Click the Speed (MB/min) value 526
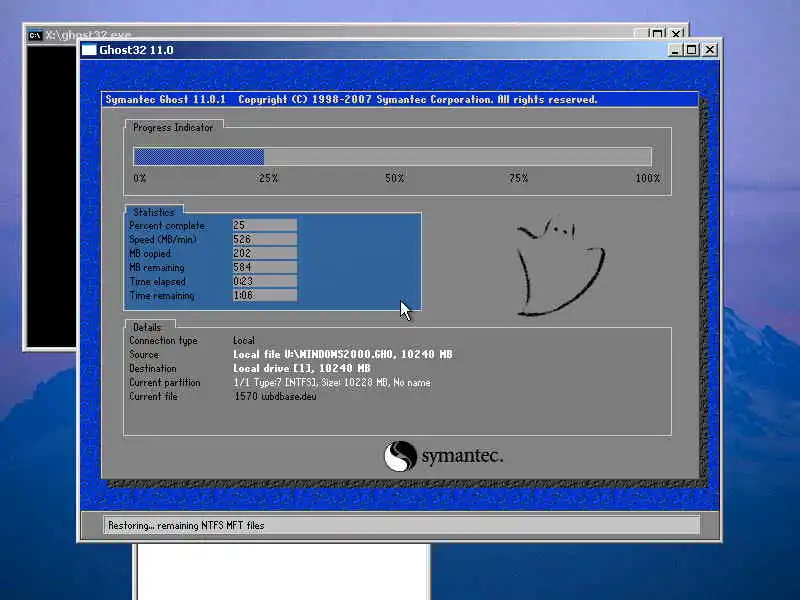 point(265,239)
